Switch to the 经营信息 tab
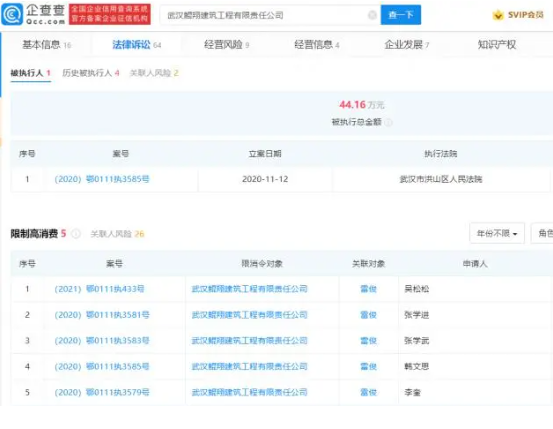Screen dimensions: 553x429 click(317, 45)
